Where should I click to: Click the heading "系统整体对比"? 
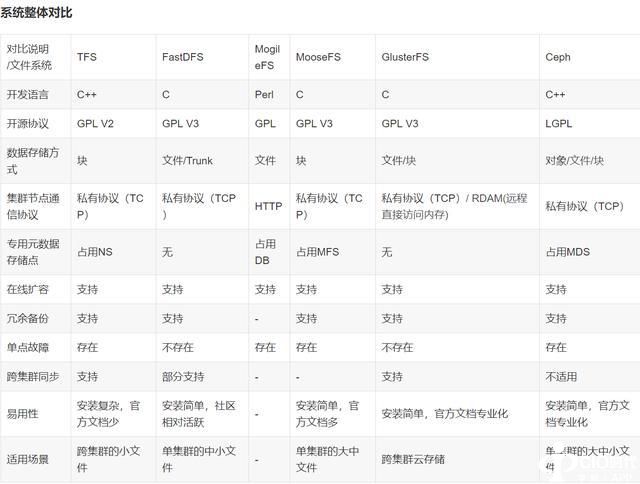tap(36, 12)
